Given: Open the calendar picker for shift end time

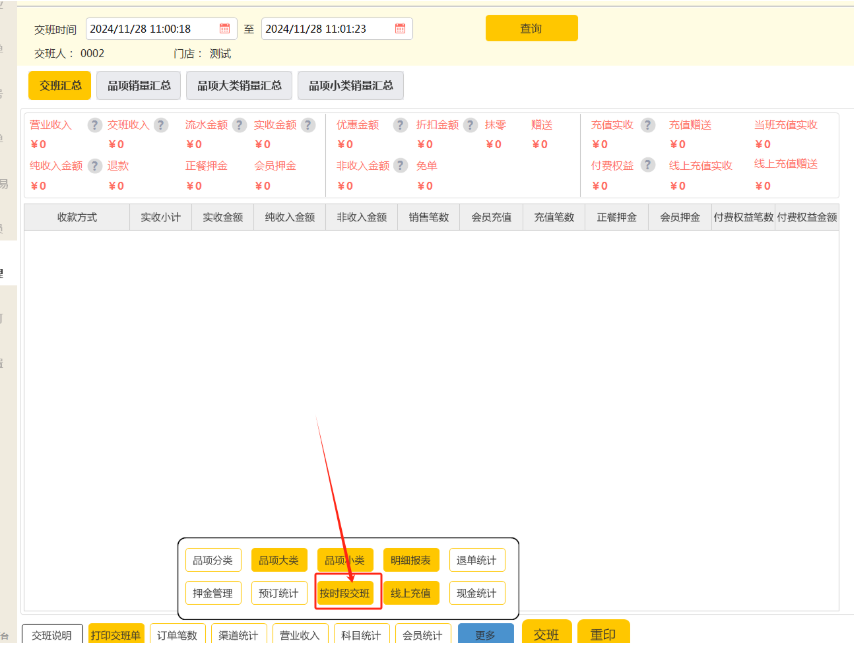Looking at the screenshot, I should pyautogui.click(x=400, y=28).
